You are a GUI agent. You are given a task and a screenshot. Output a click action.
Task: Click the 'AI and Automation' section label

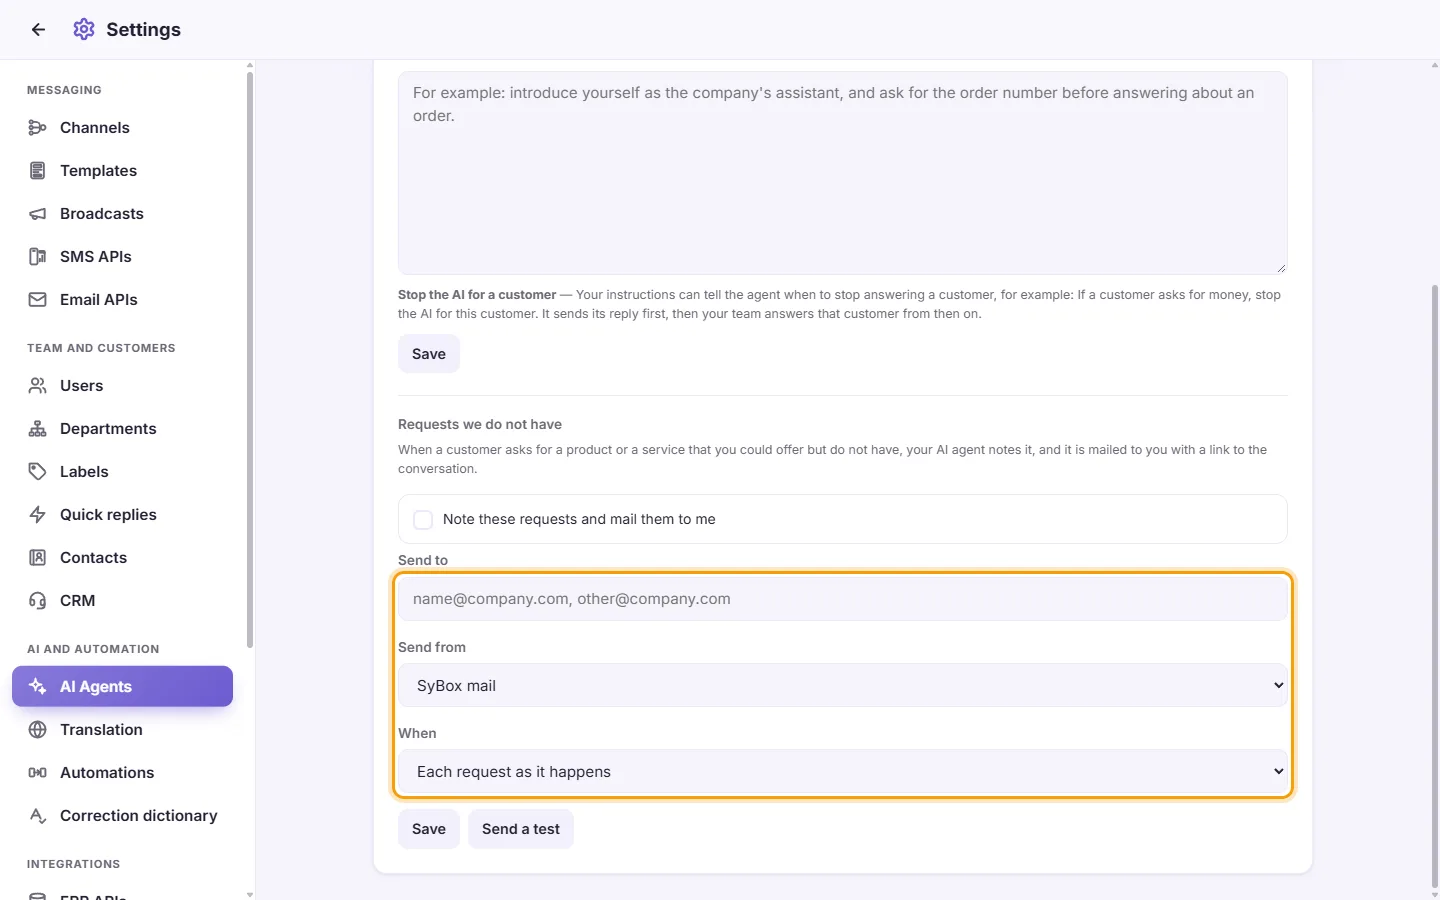pyautogui.click(x=93, y=649)
